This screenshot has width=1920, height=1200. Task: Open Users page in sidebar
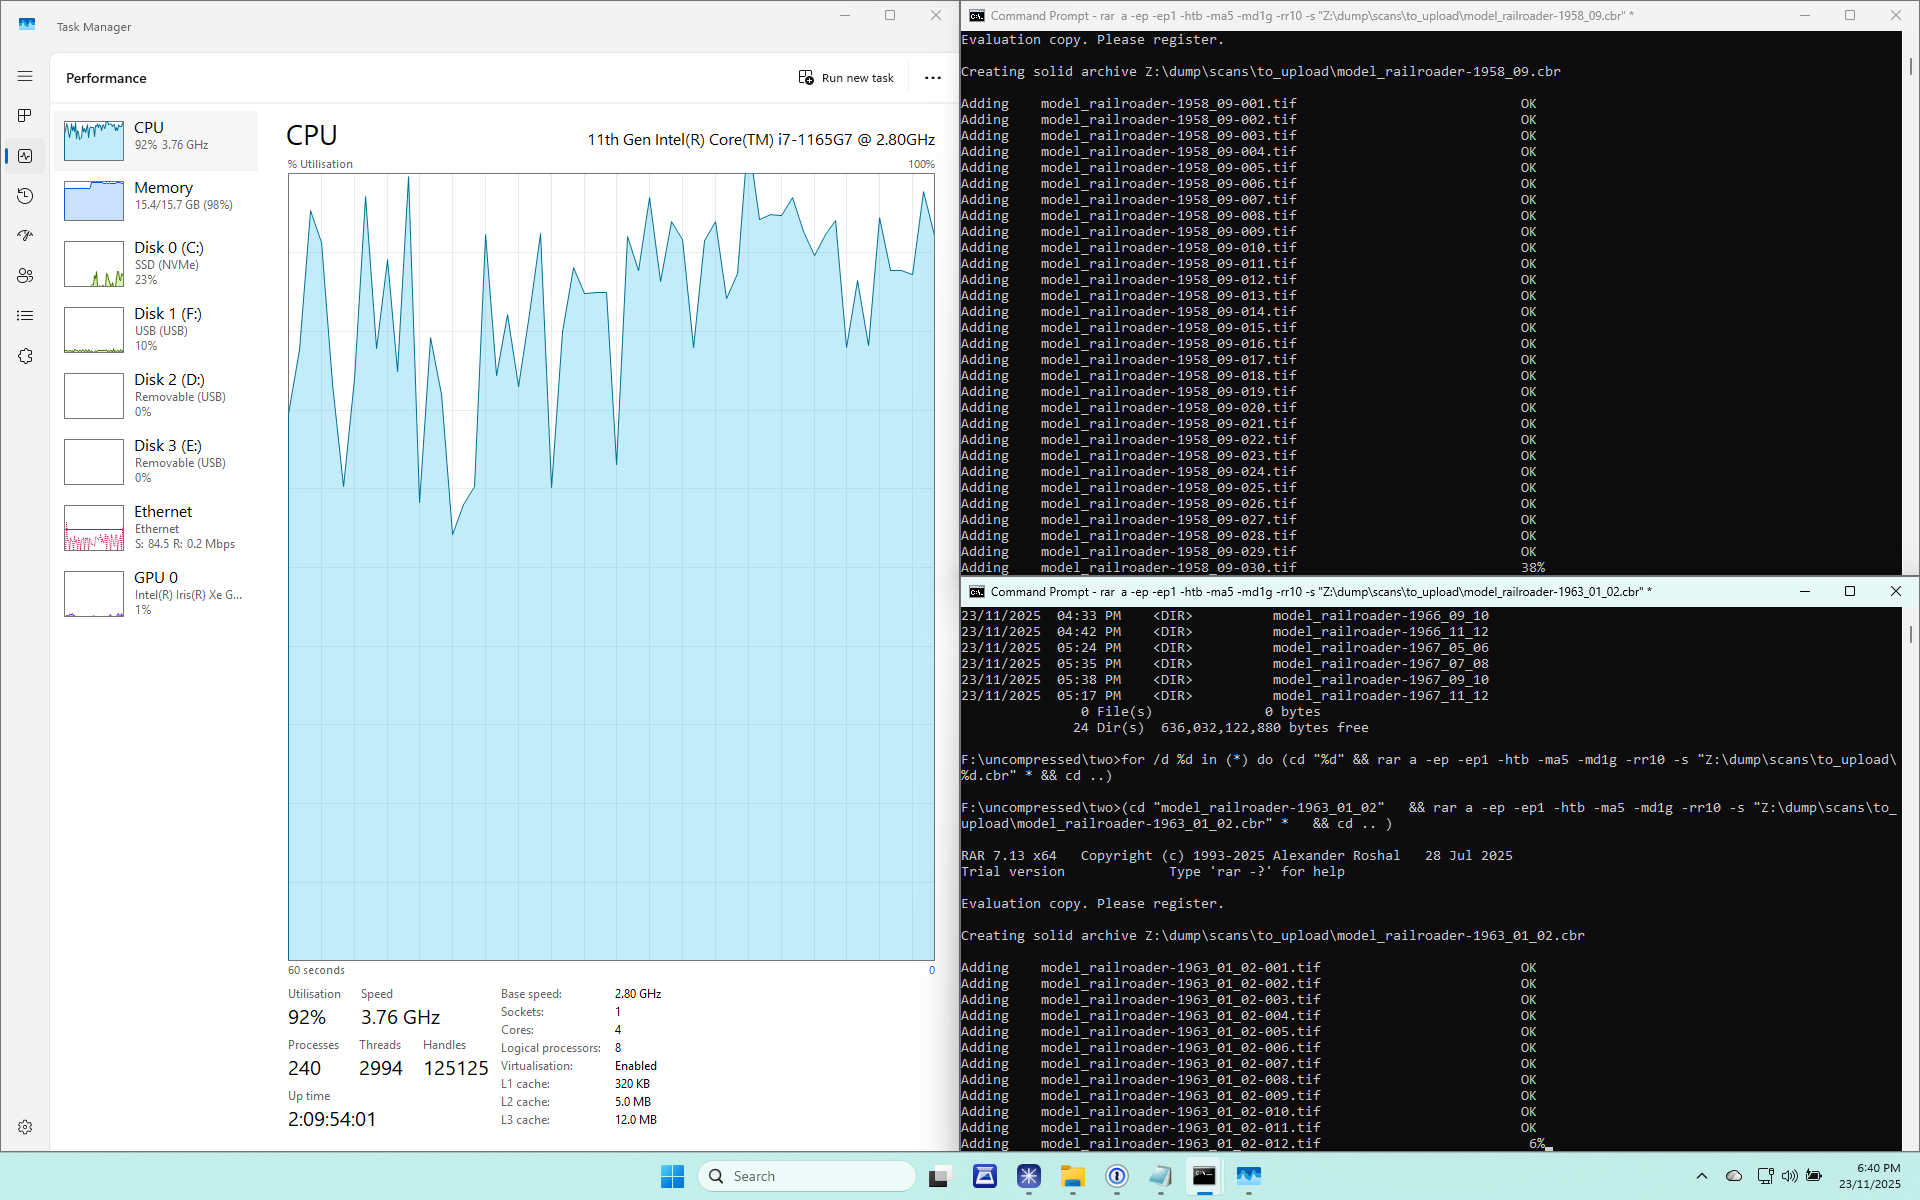tap(25, 276)
